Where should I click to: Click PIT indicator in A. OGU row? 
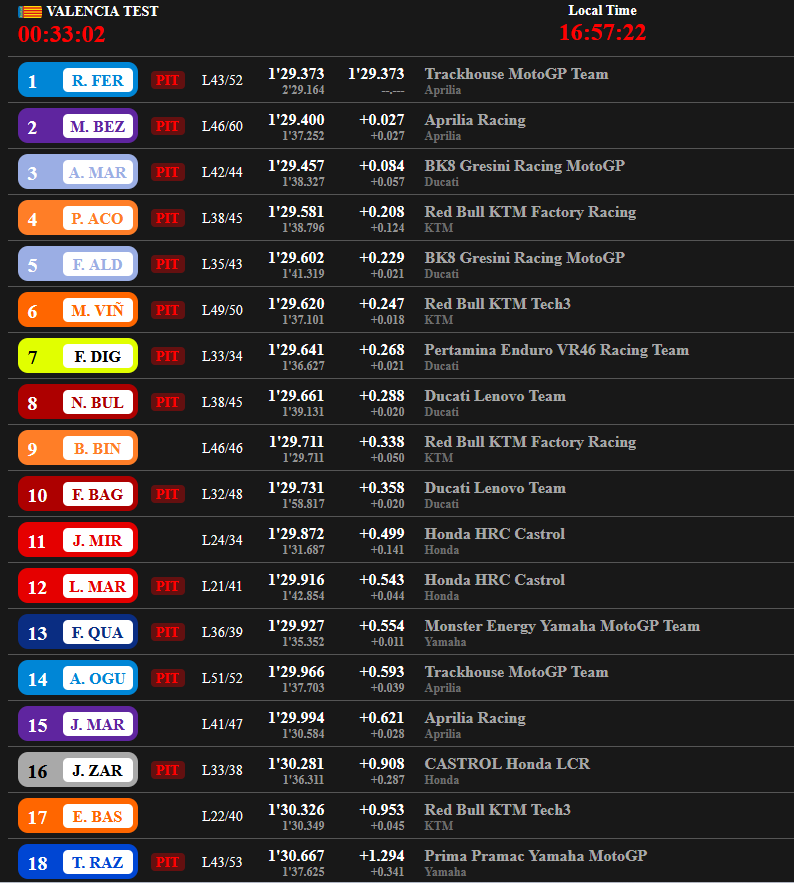coord(167,678)
